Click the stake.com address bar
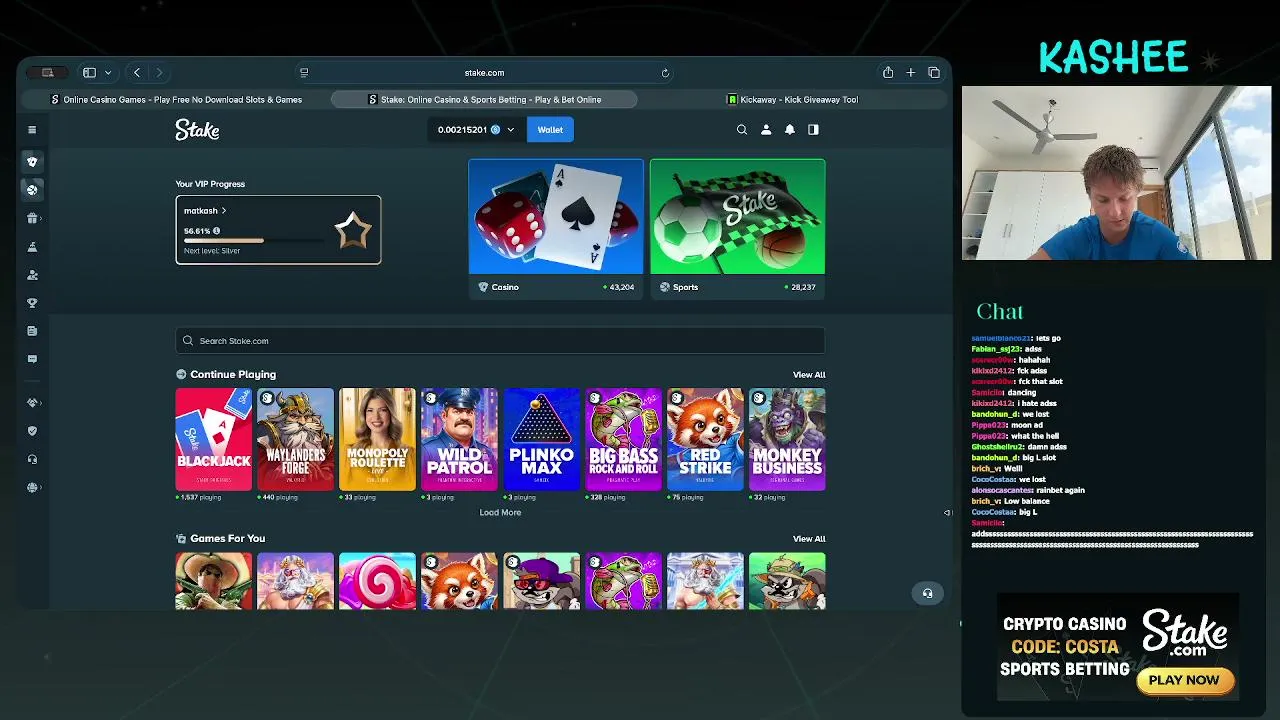The height and width of the screenshot is (720, 1280). click(484, 72)
